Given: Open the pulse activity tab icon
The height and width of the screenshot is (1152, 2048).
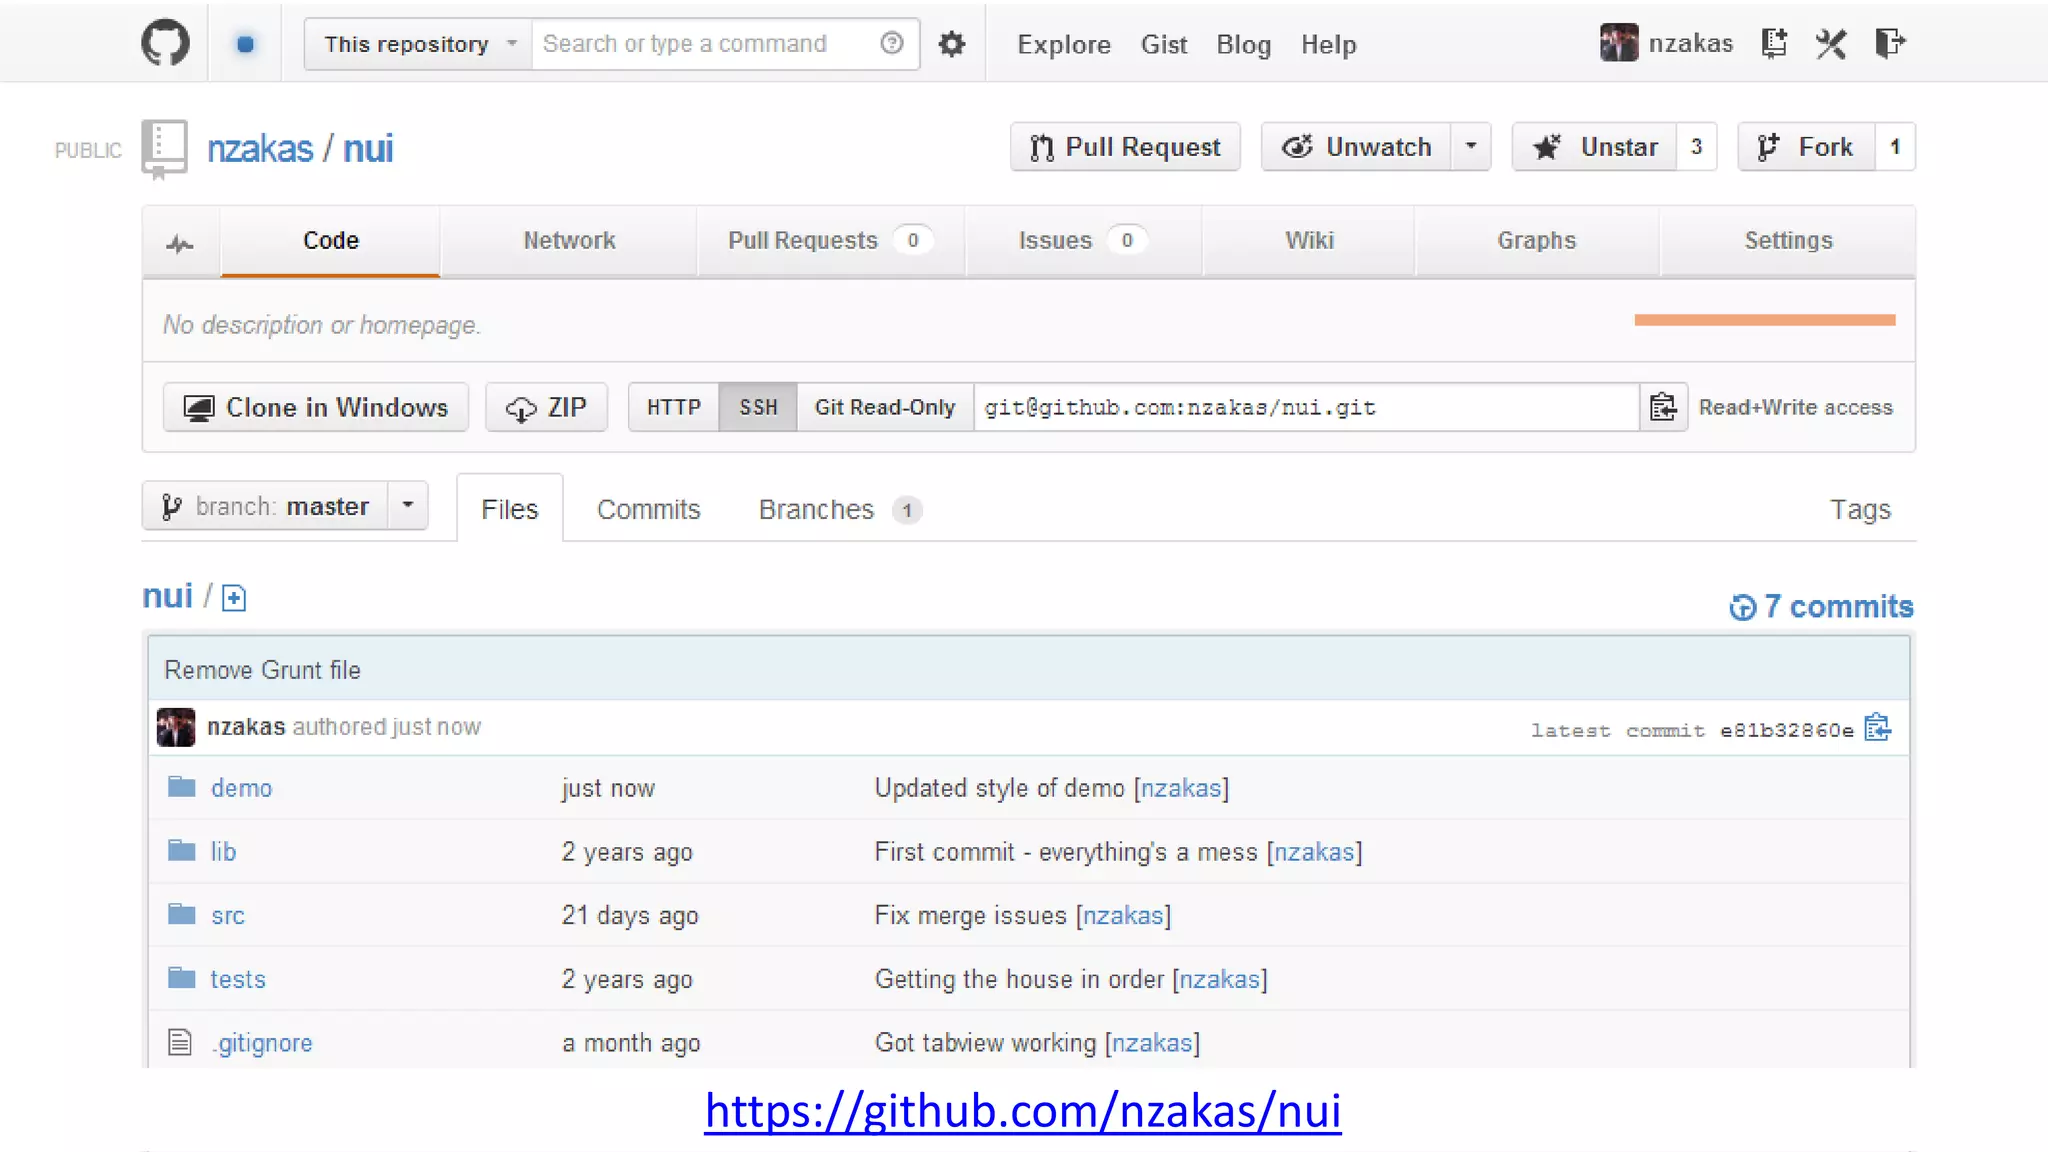Looking at the screenshot, I should point(181,243).
